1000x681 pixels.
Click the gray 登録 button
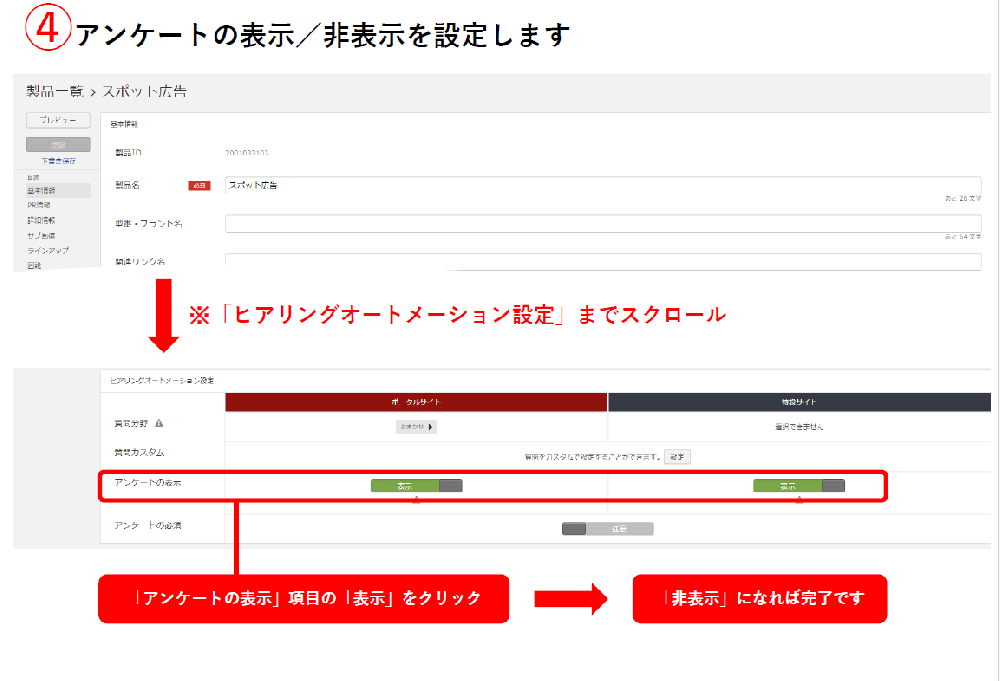pos(58,146)
